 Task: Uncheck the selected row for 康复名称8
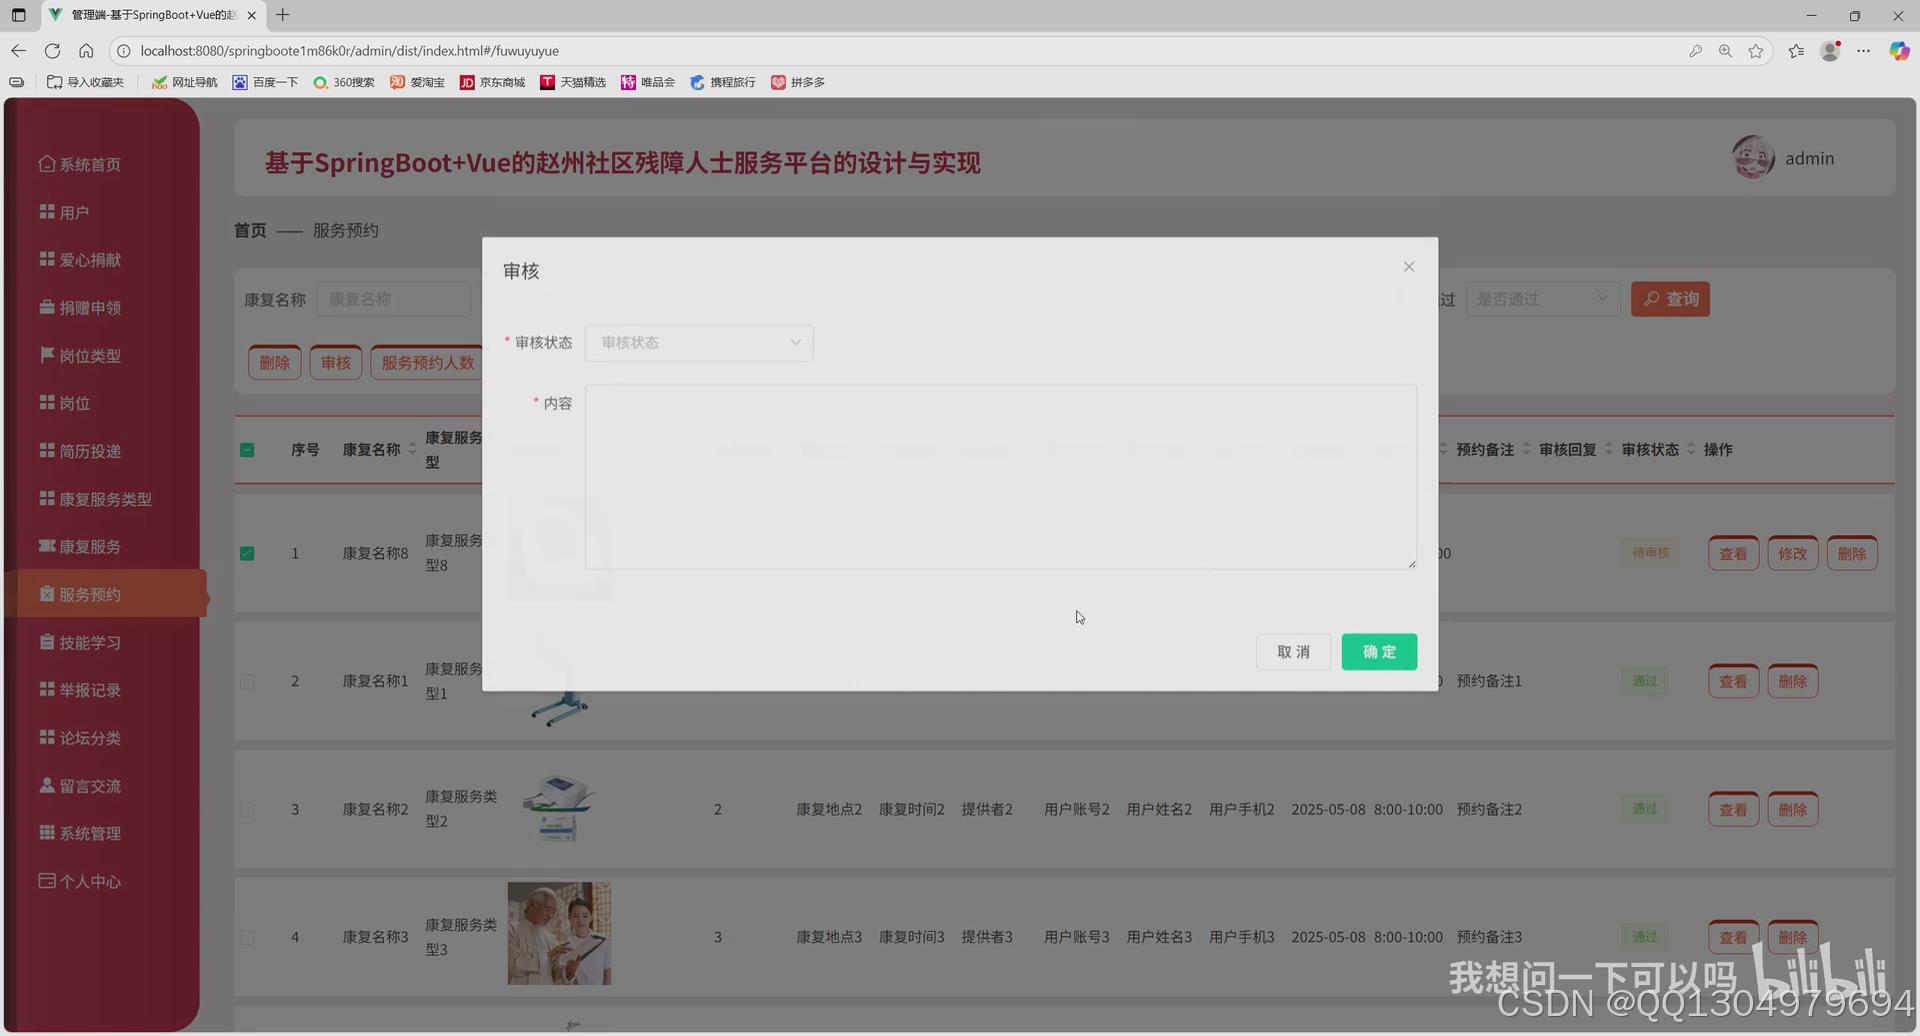(x=247, y=553)
